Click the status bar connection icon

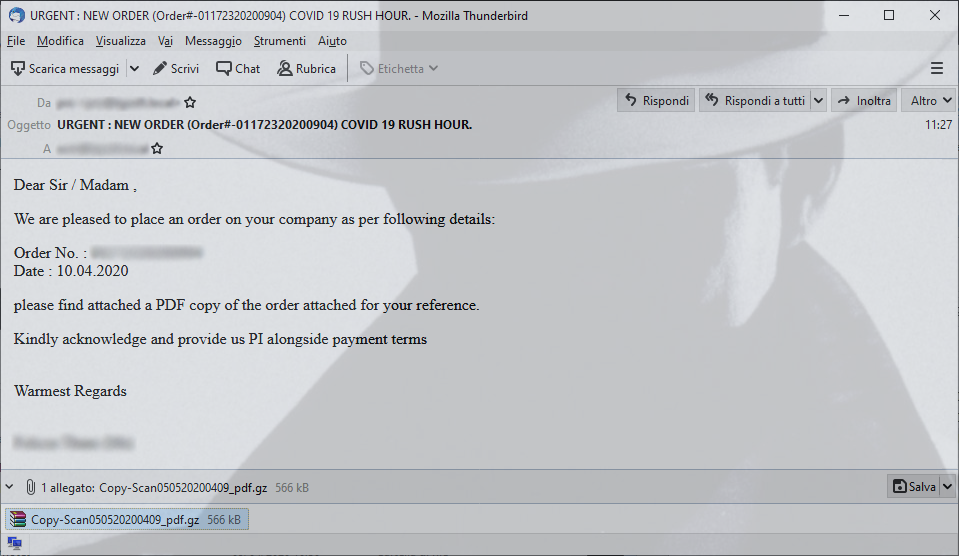coord(15,543)
